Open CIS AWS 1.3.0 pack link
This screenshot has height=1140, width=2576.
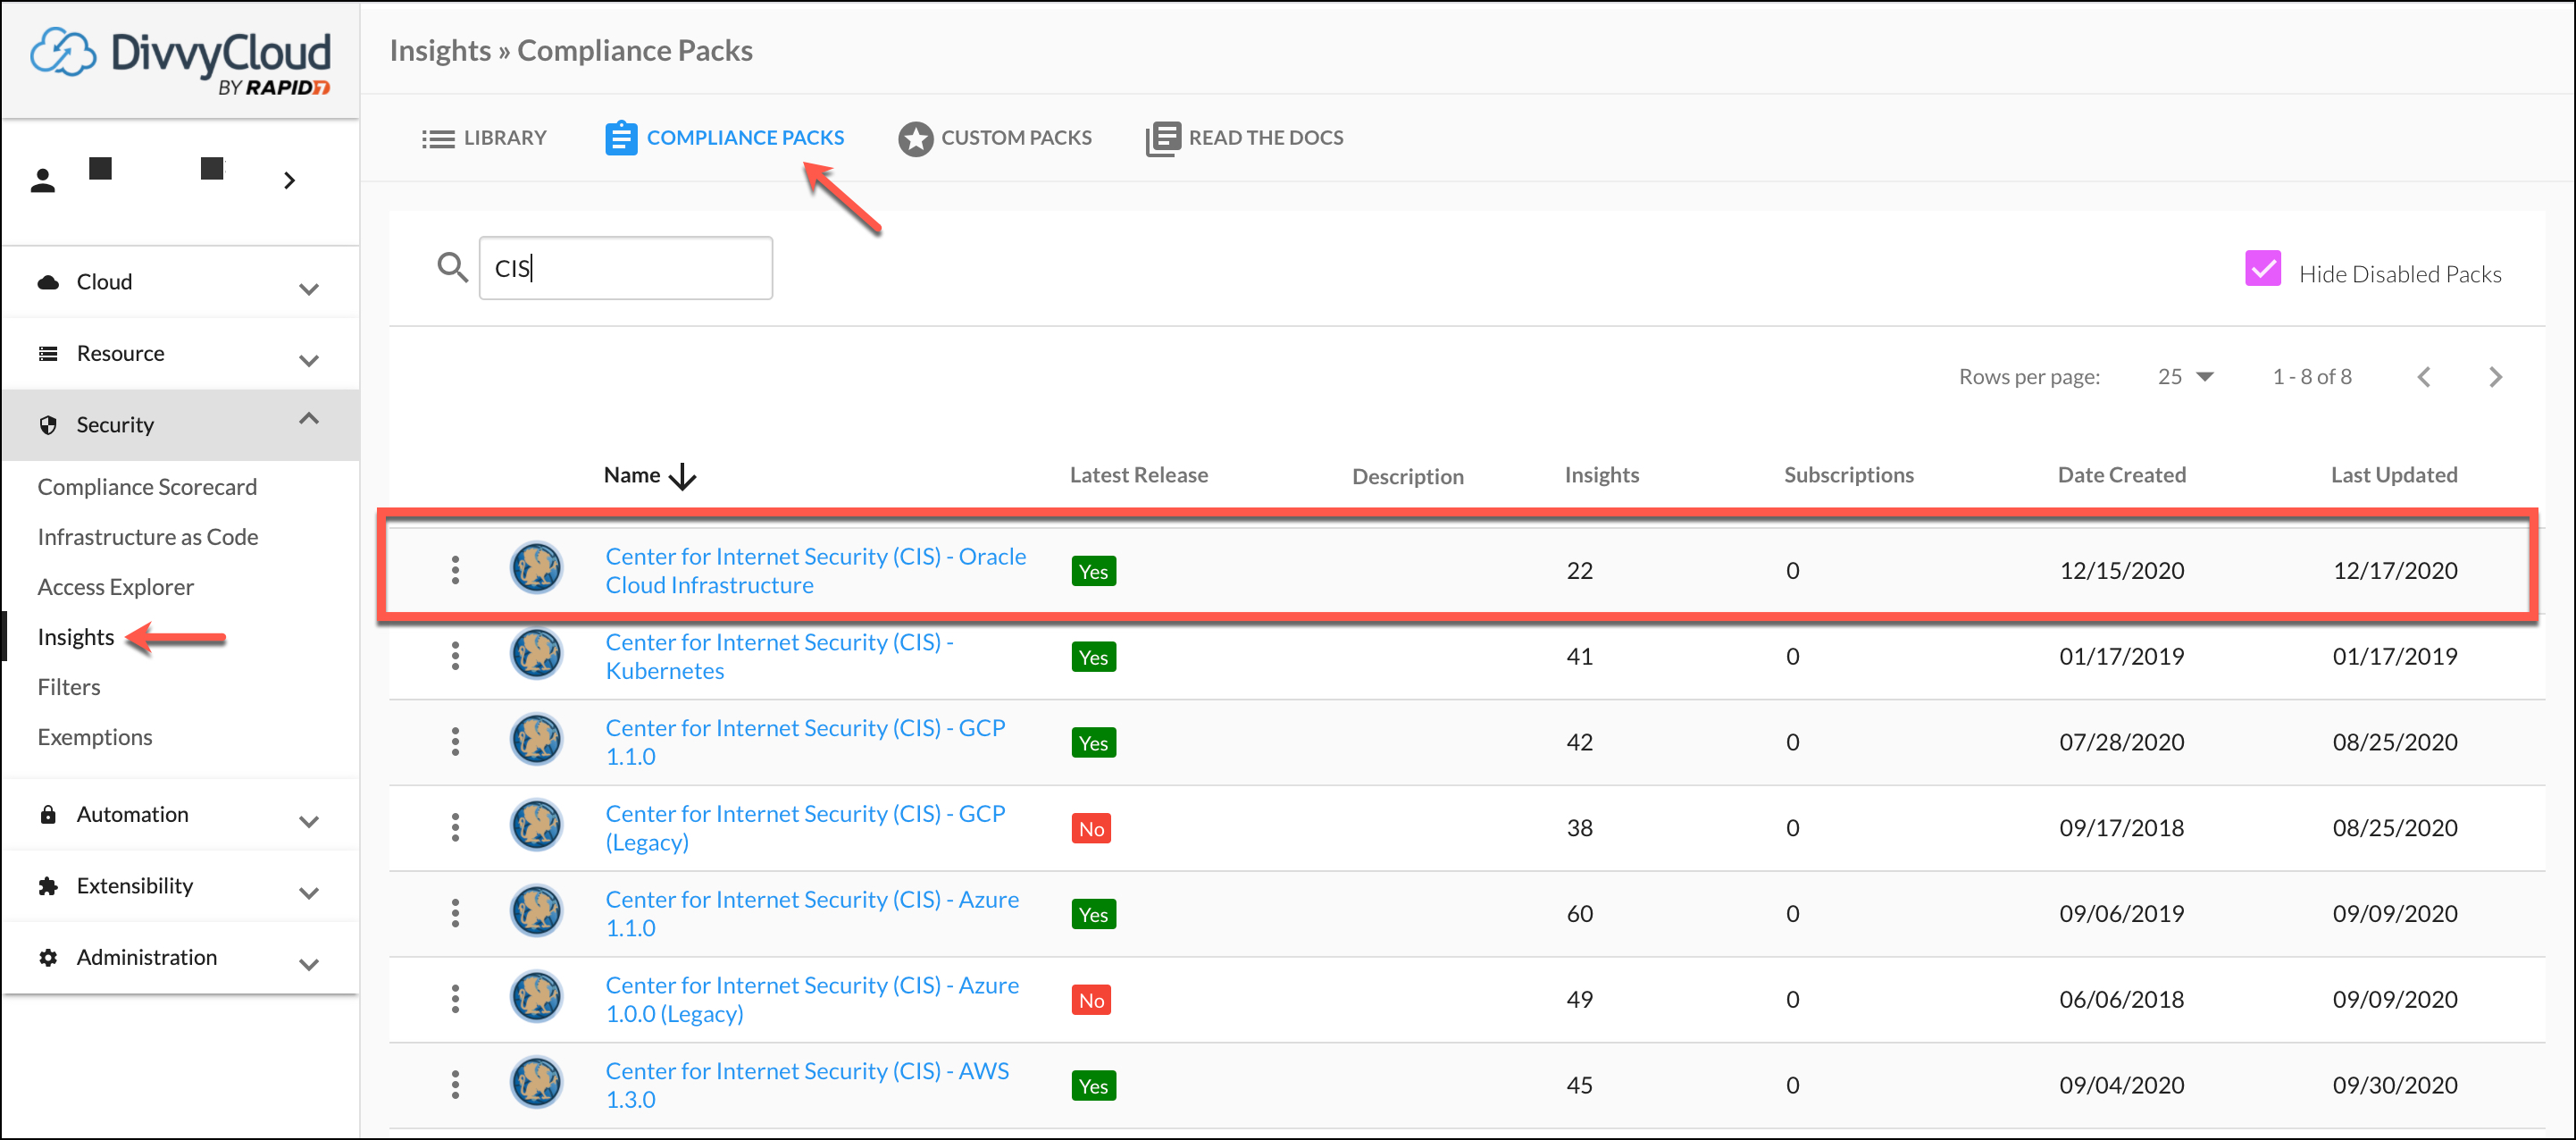pos(807,1086)
